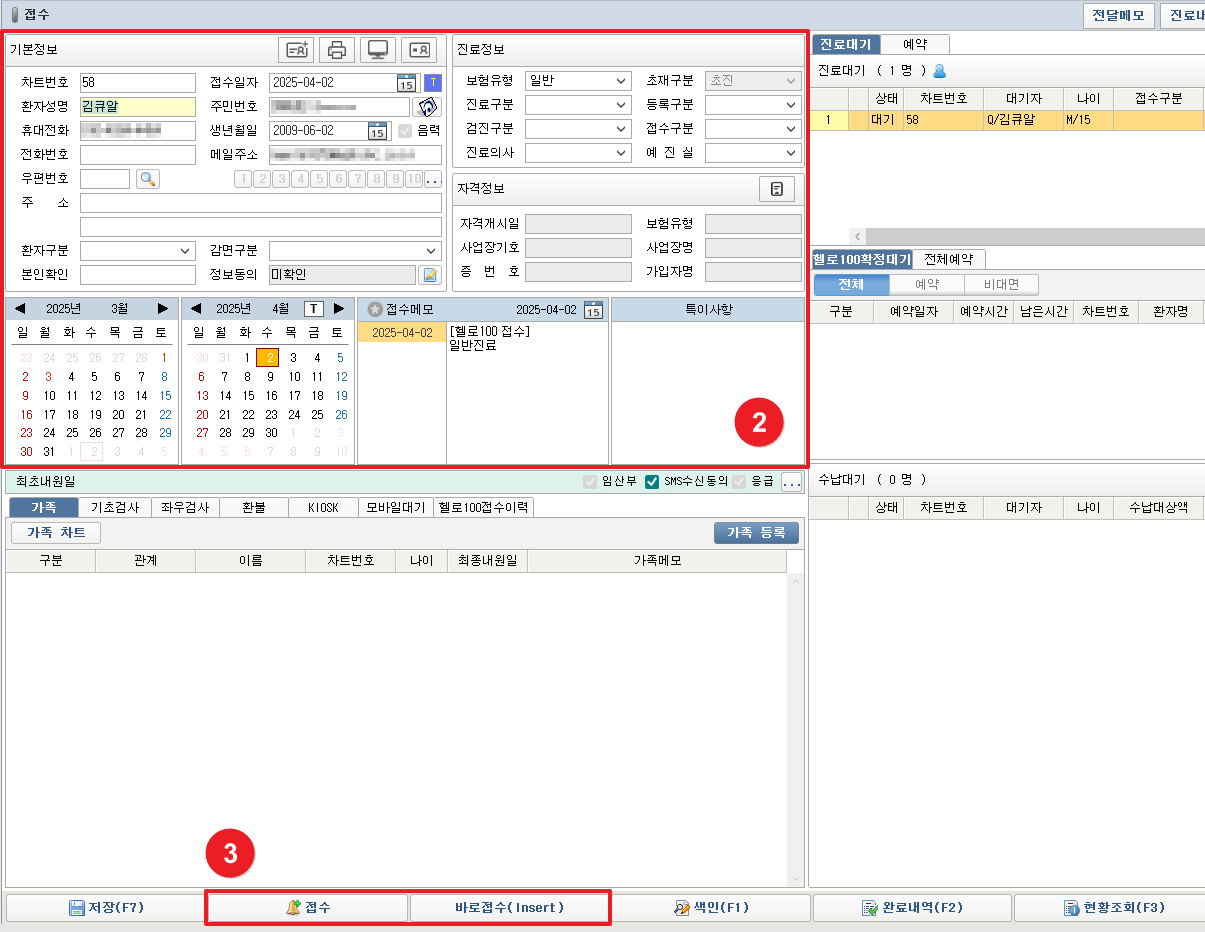1205x932 pixels.
Task: Toggle the 응급 checkbox
Action: click(740, 482)
